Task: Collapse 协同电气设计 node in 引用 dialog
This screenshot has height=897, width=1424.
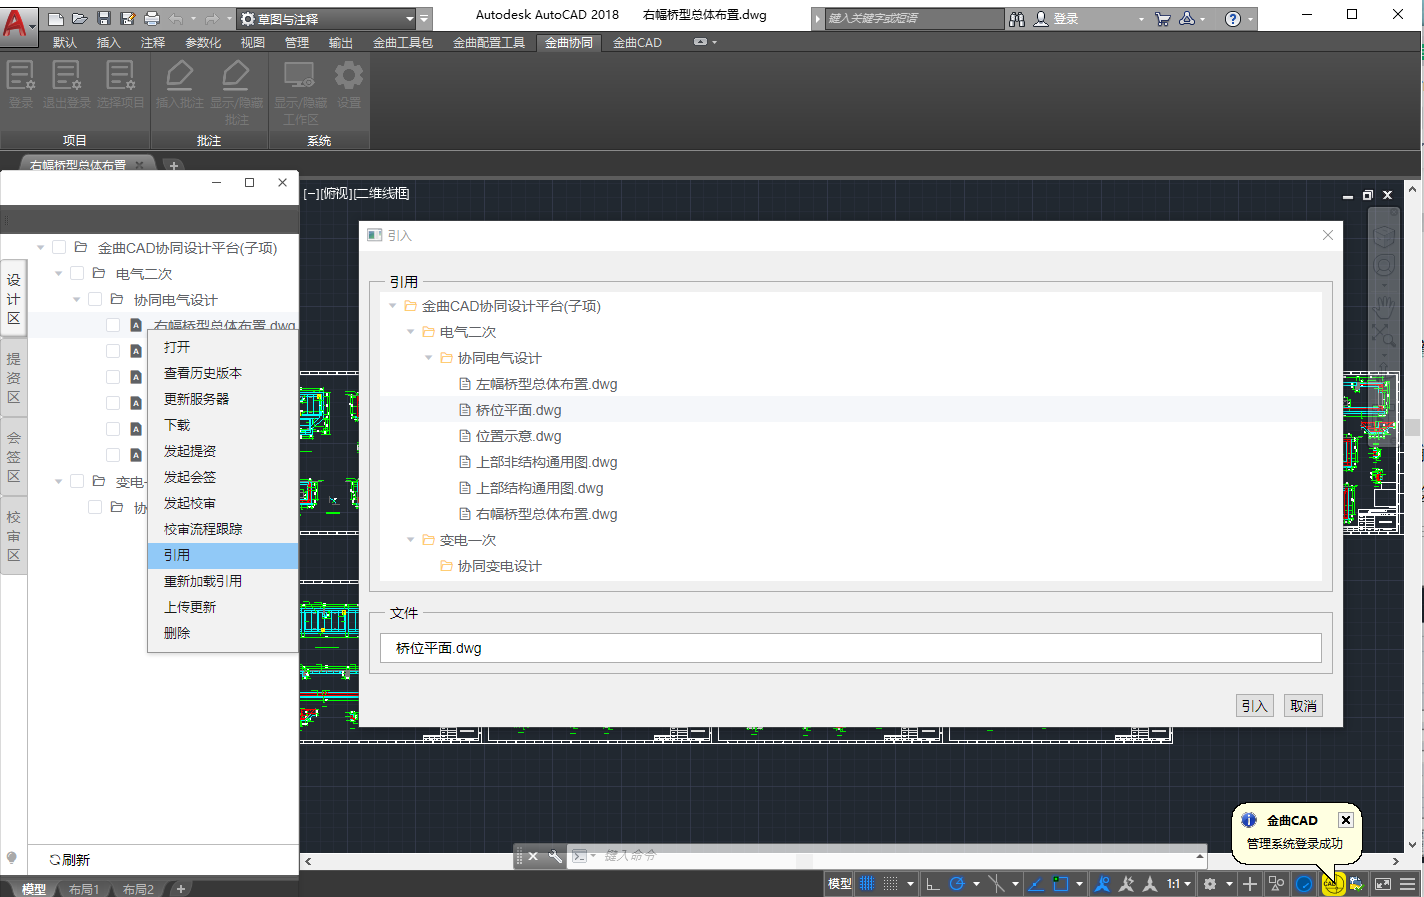Action: (428, 358)
